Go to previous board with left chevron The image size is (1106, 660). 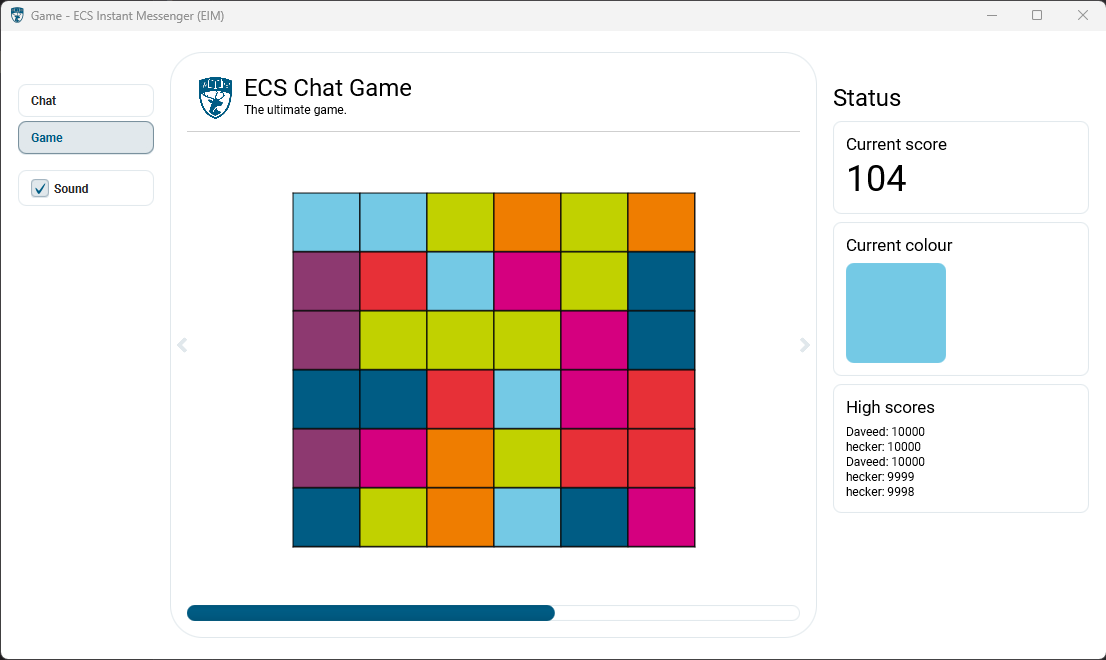pyautogui.click(x=182, y=345)
